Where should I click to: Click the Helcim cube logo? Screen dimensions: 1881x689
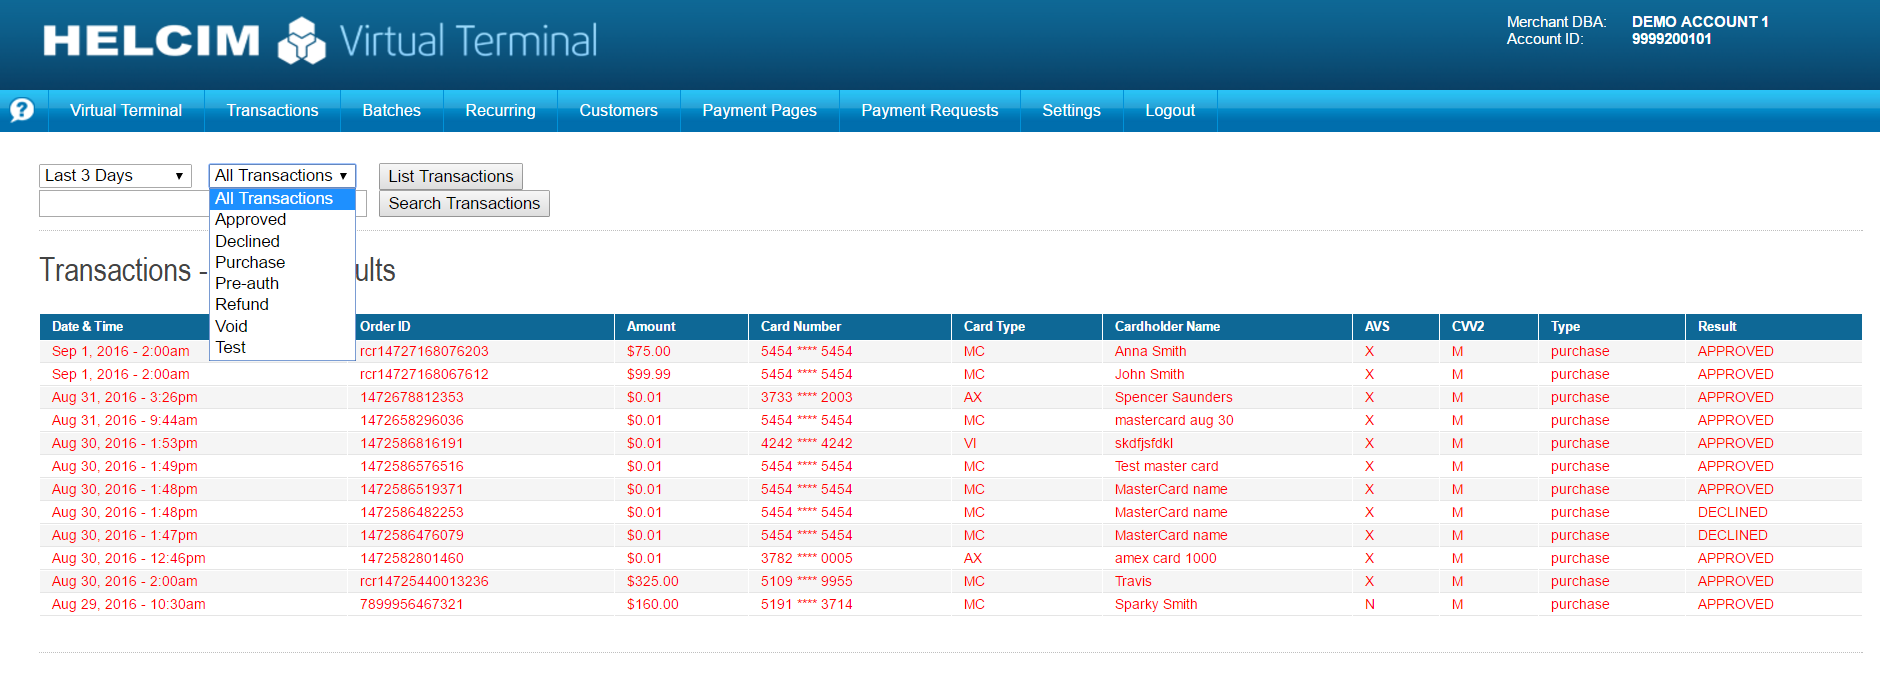pyautogui.click(x=301, y=41)
